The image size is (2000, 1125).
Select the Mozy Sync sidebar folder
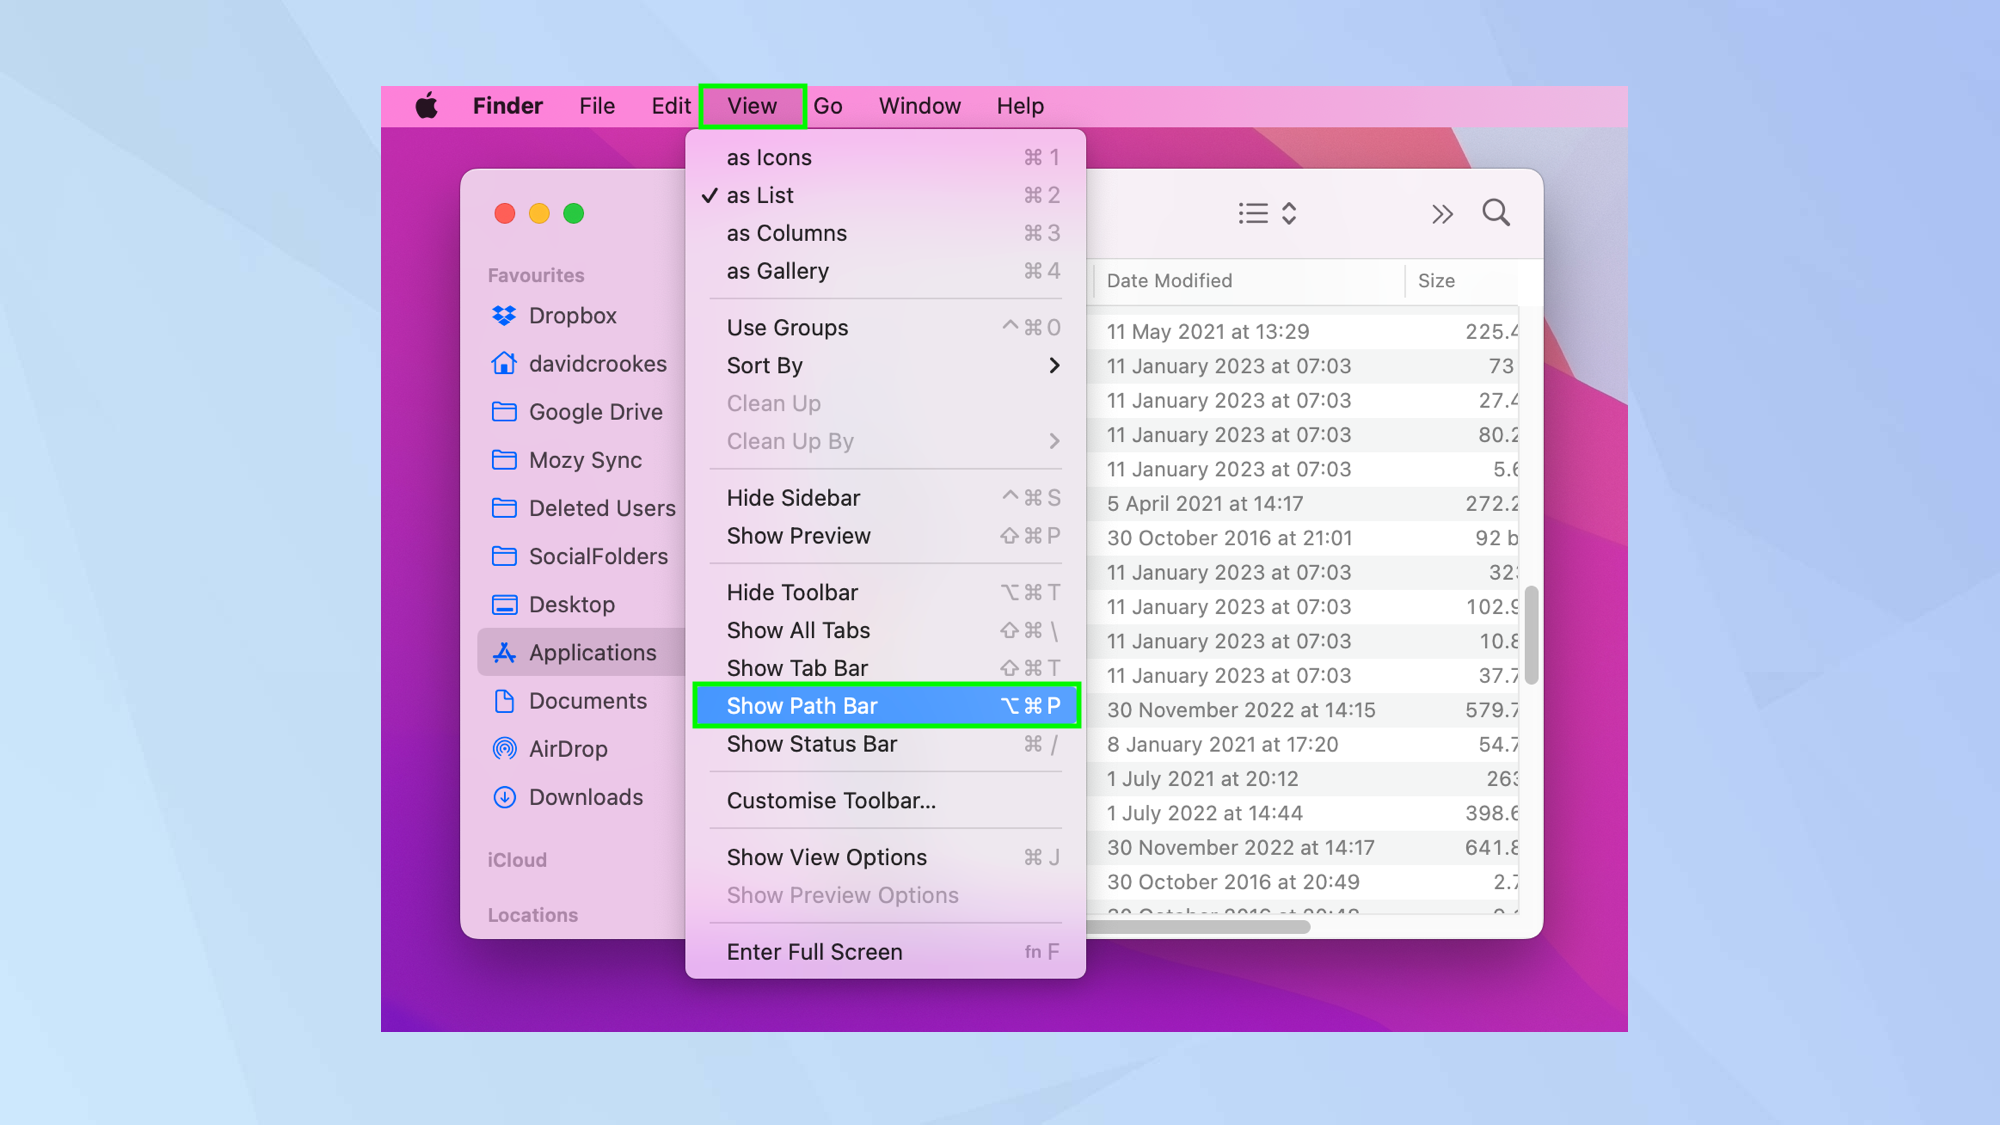pos(585,460)
